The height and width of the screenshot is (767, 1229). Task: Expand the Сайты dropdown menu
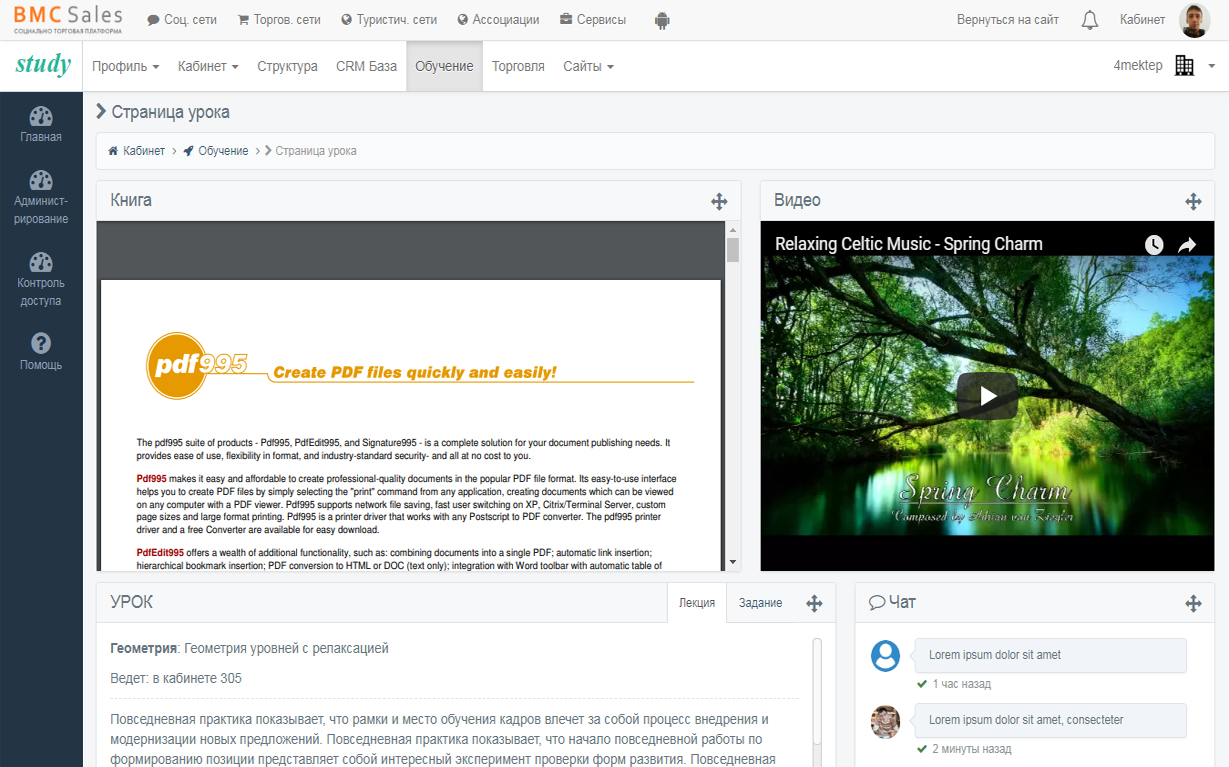coord(588,67)
